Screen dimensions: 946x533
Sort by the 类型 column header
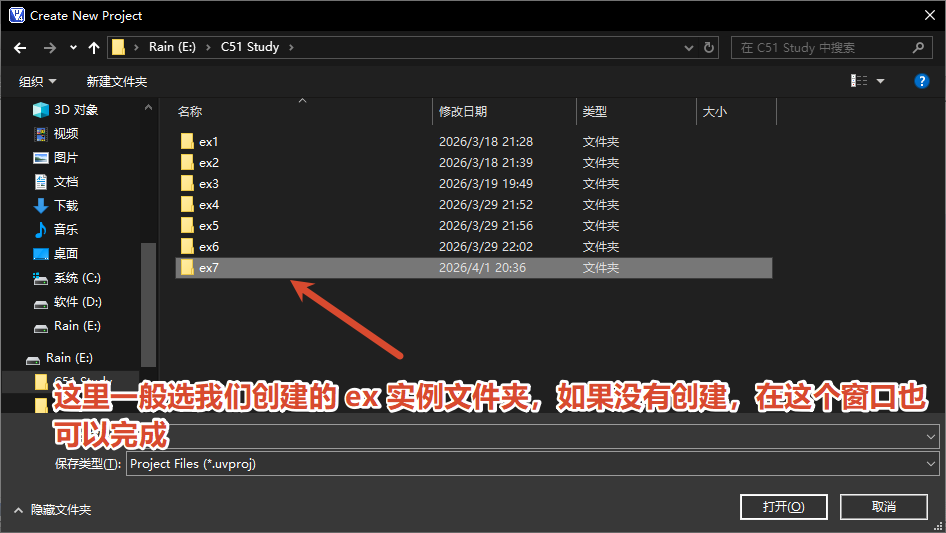[594, 112]
